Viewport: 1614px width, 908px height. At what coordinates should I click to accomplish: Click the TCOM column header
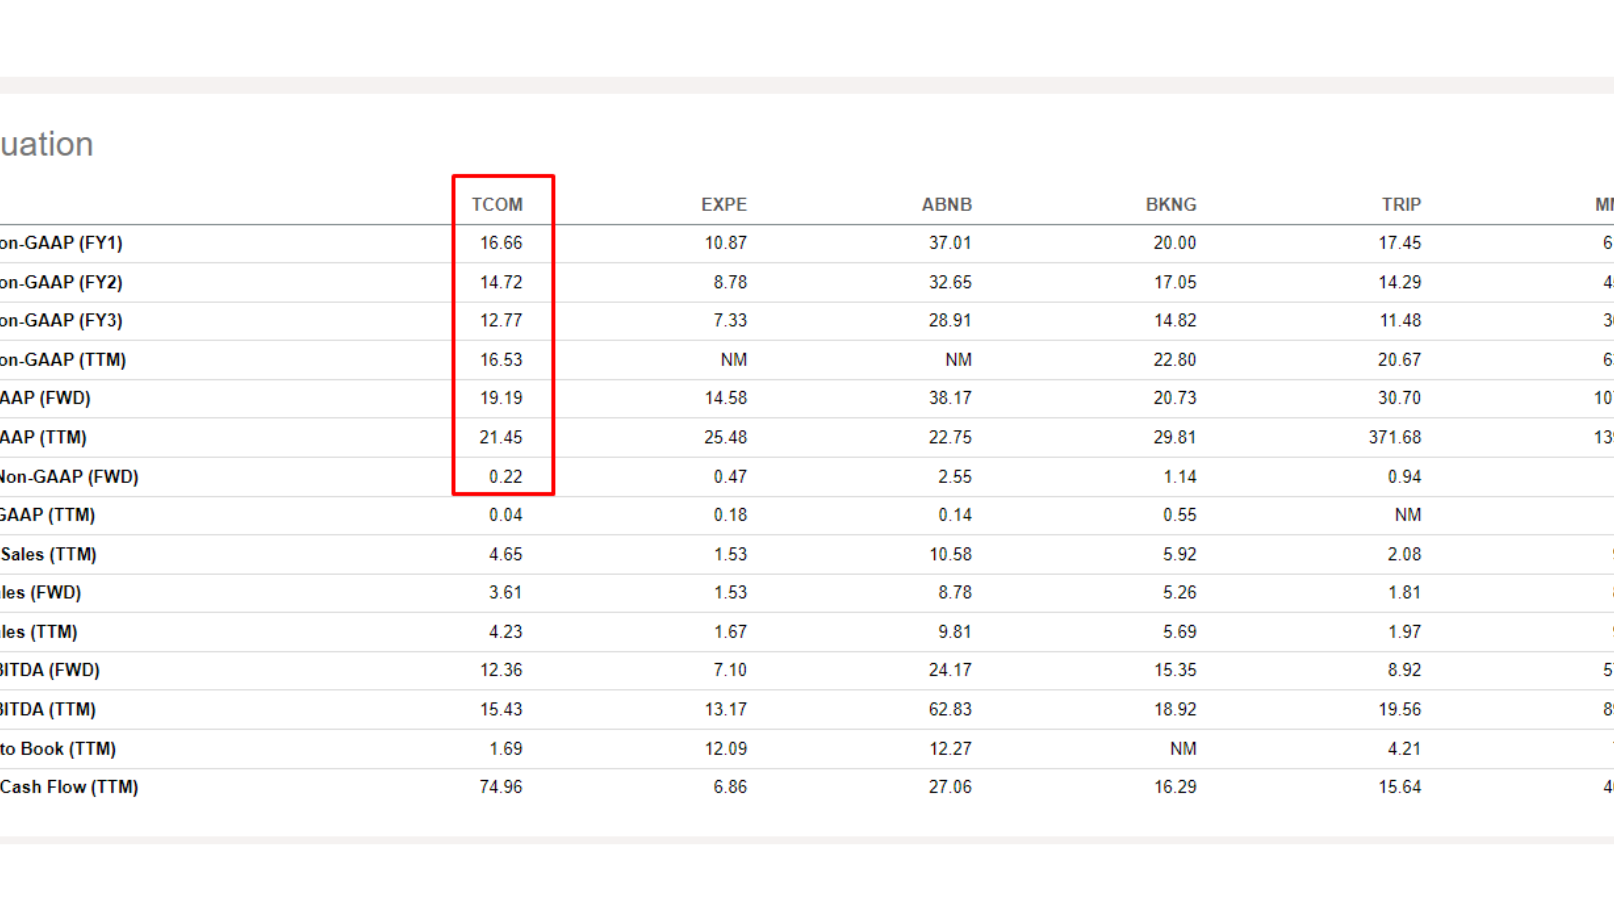497,204
